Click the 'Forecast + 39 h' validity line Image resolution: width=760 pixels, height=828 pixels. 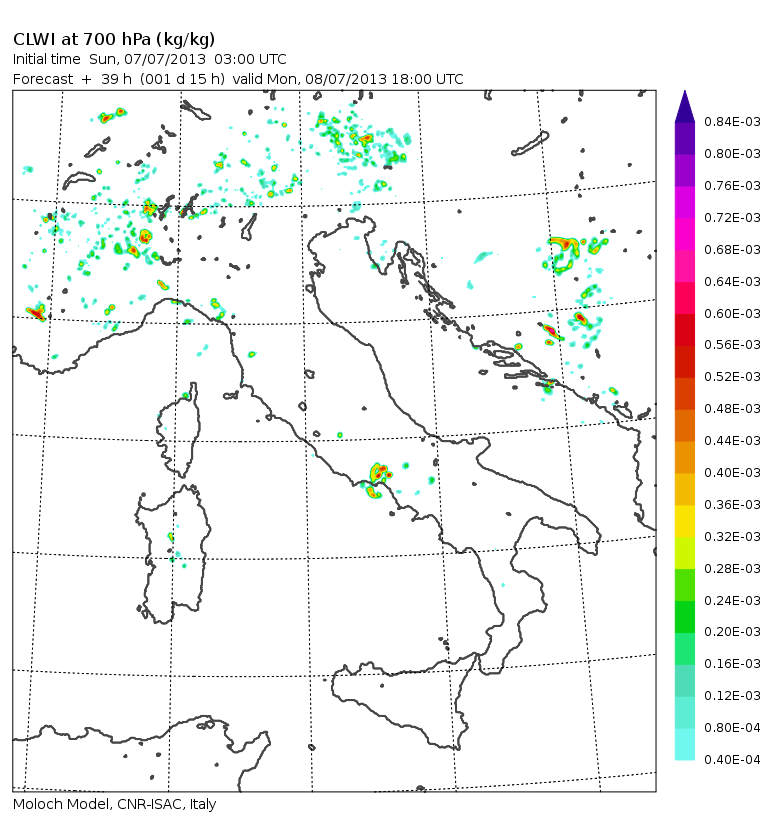238,79
